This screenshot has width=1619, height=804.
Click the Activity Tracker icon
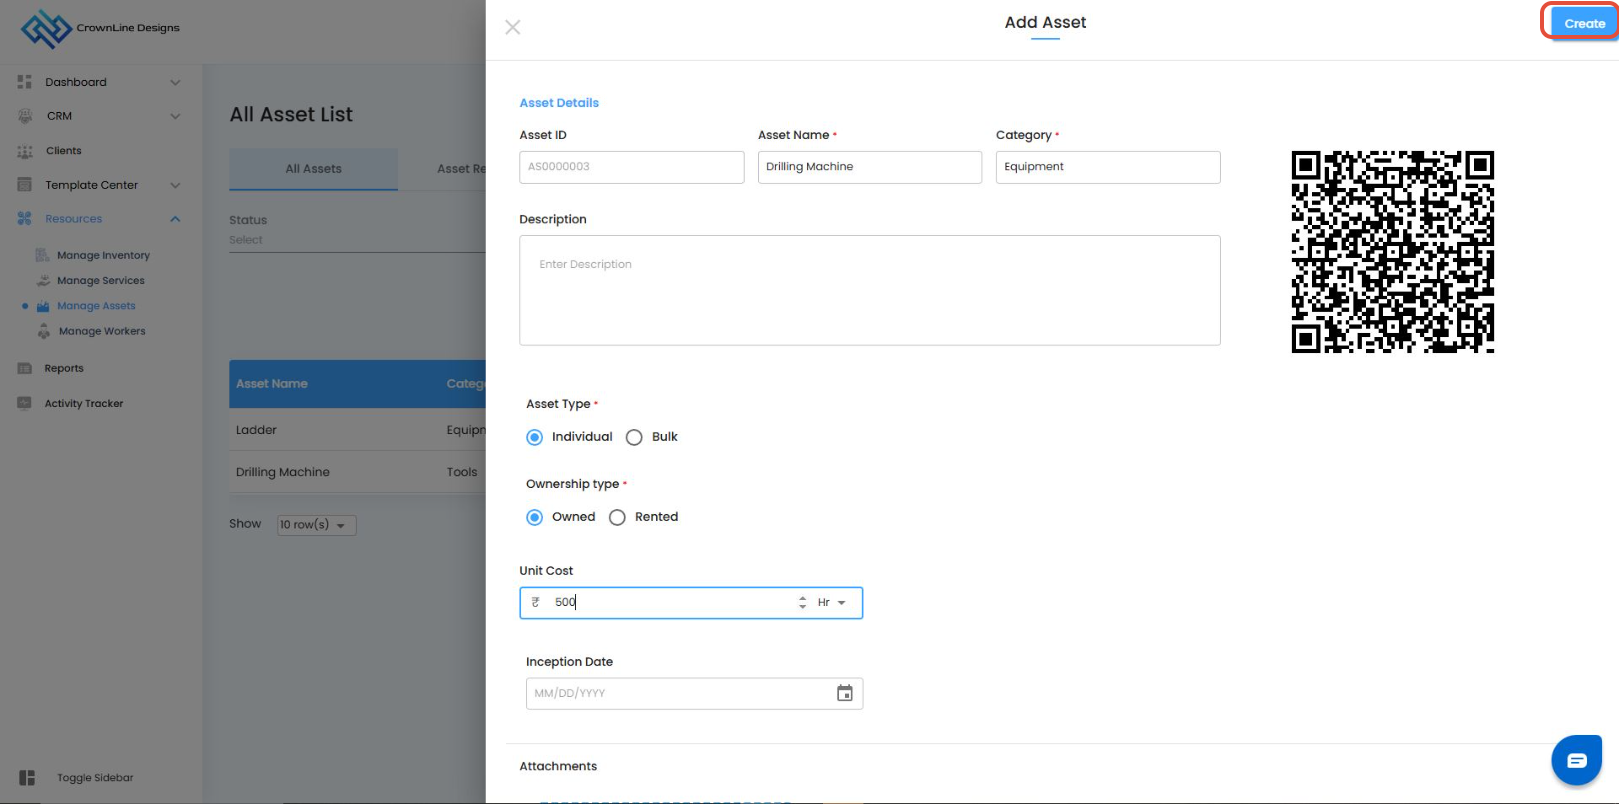point(25,403)
